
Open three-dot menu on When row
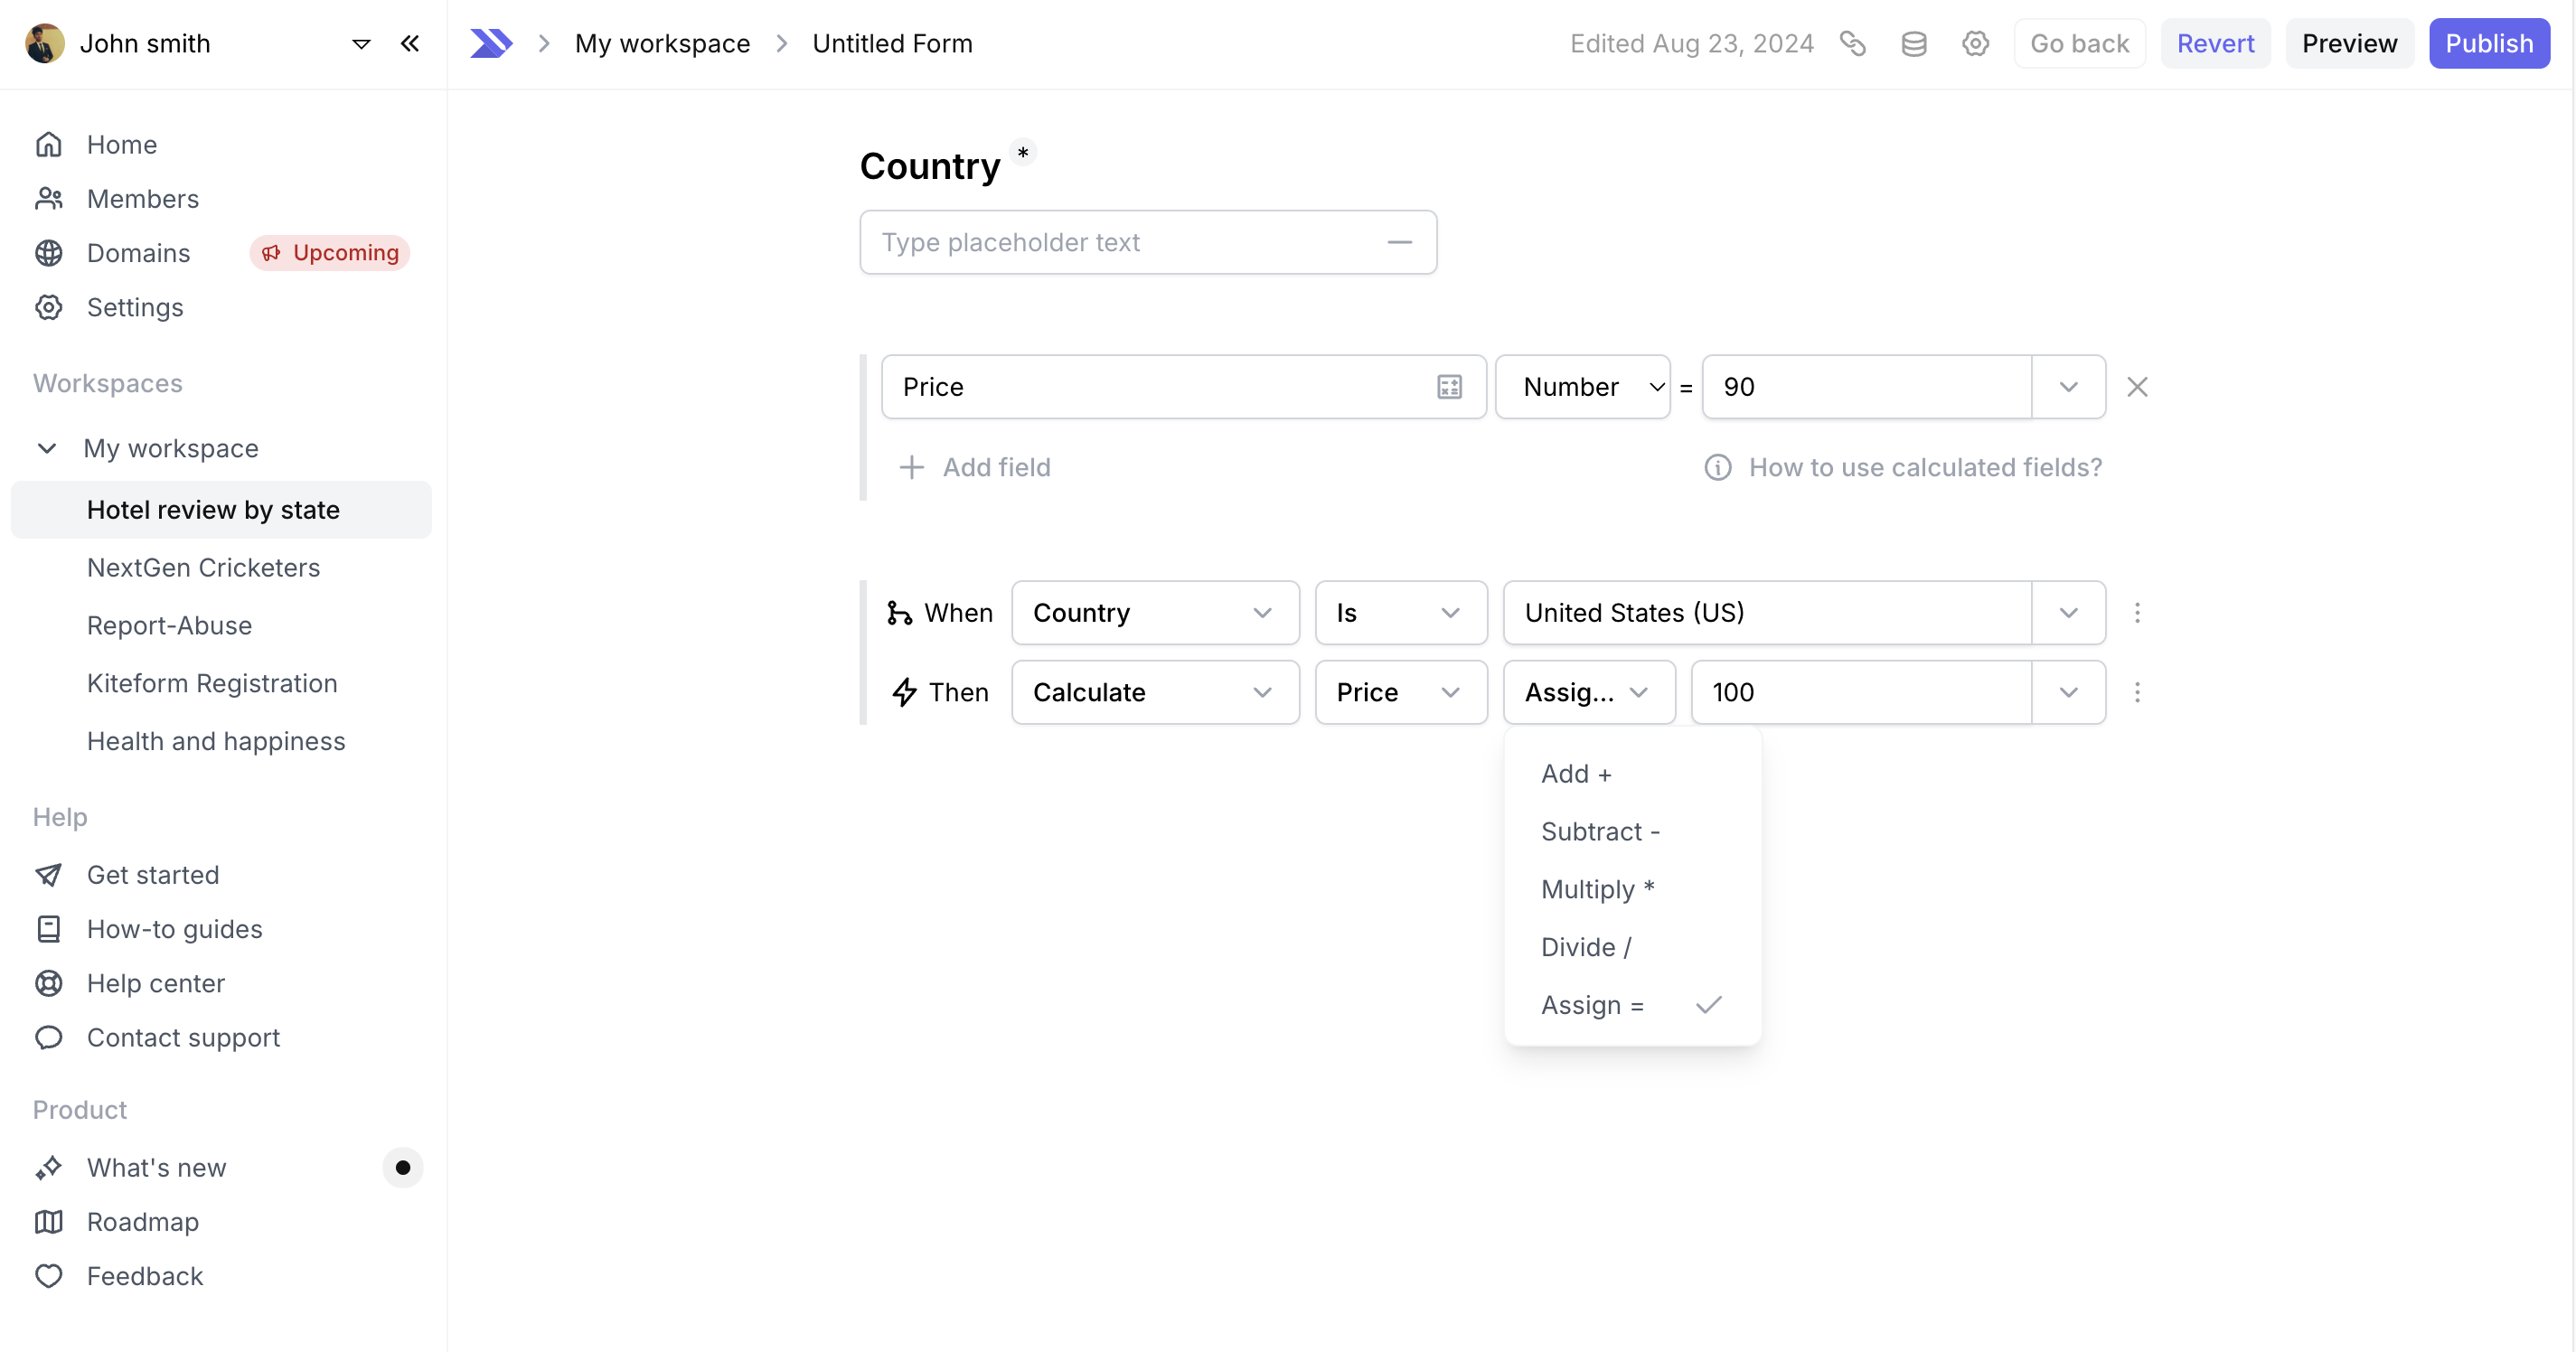point(2137,612)
